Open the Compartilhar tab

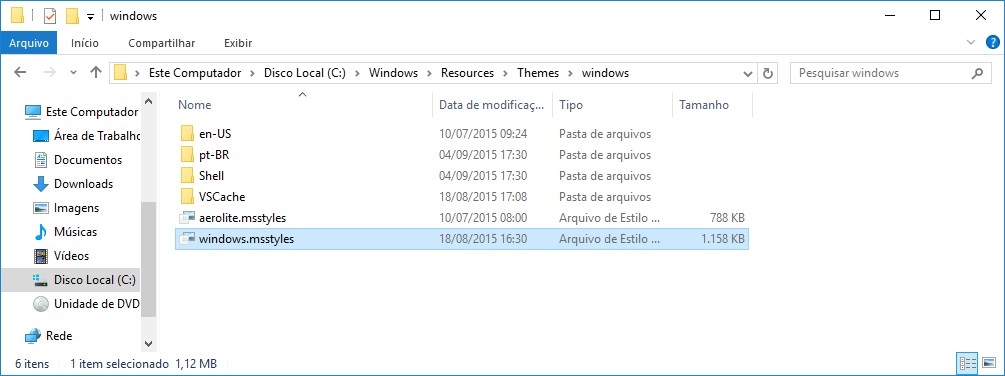(x=162, y=43)
